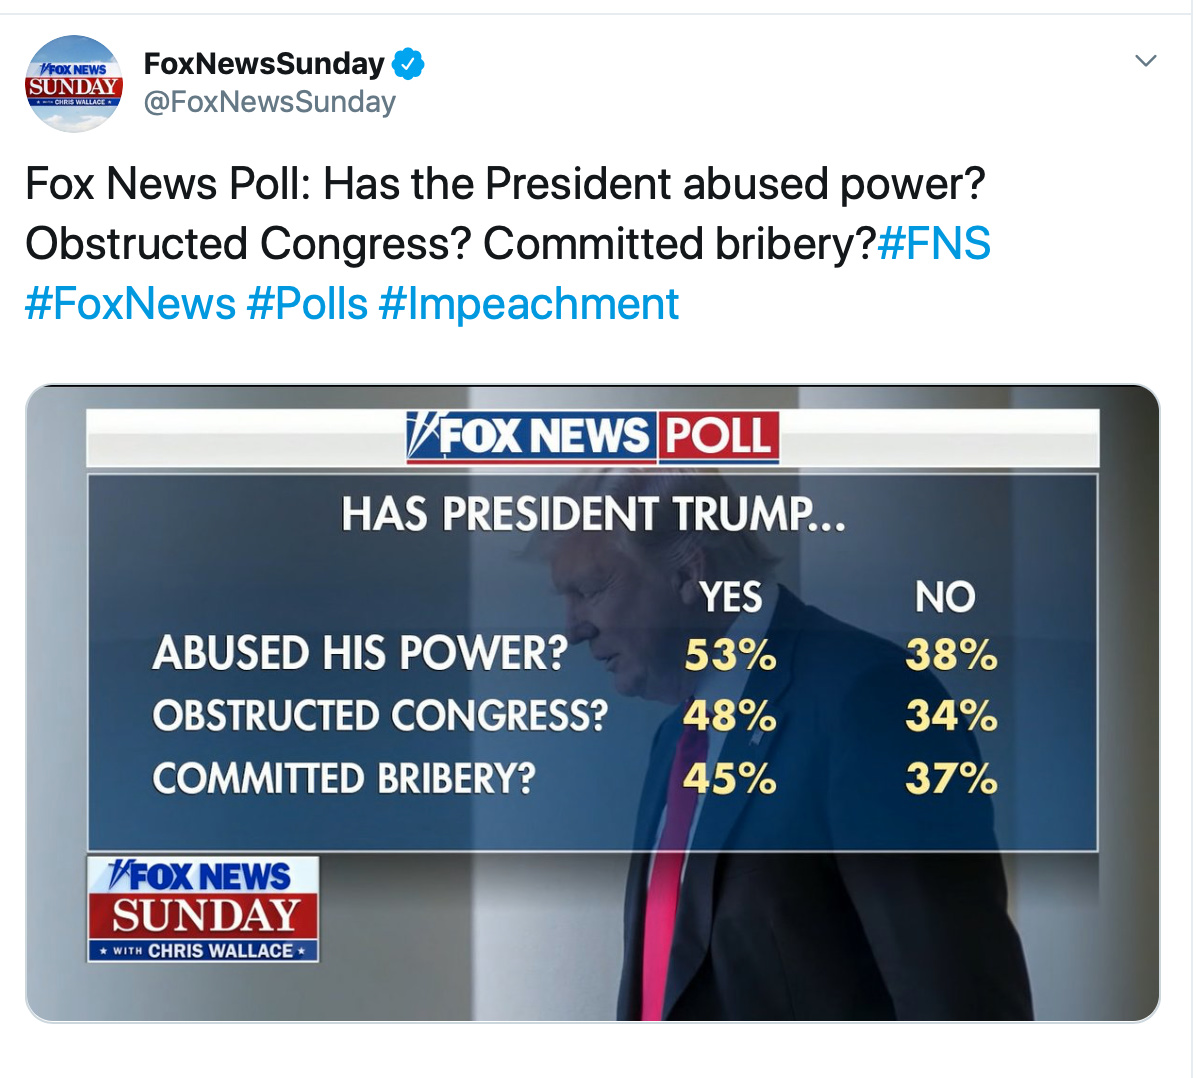Click the "Obstructed Congress?" row label
This screenshot has height=1078, width=1197.
380,716
